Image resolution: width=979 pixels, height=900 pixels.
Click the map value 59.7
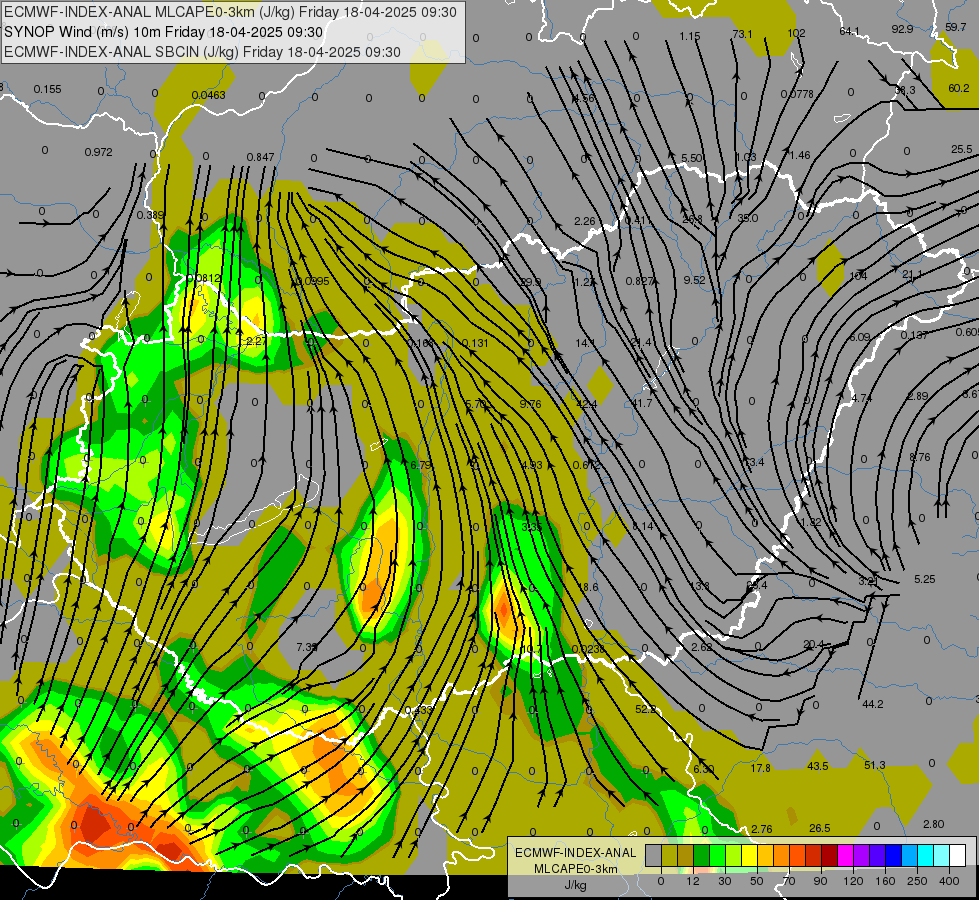(x=956, y=27)
